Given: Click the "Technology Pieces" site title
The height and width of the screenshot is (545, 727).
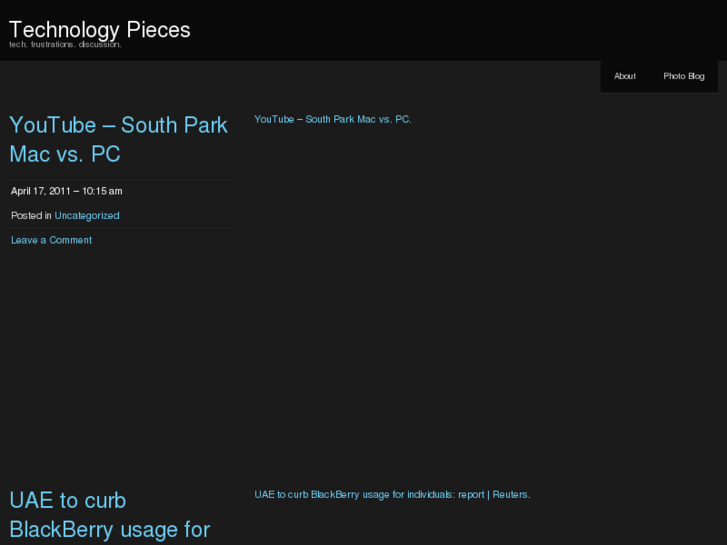Looking at the screenshot, I should (x=99, y=29).
